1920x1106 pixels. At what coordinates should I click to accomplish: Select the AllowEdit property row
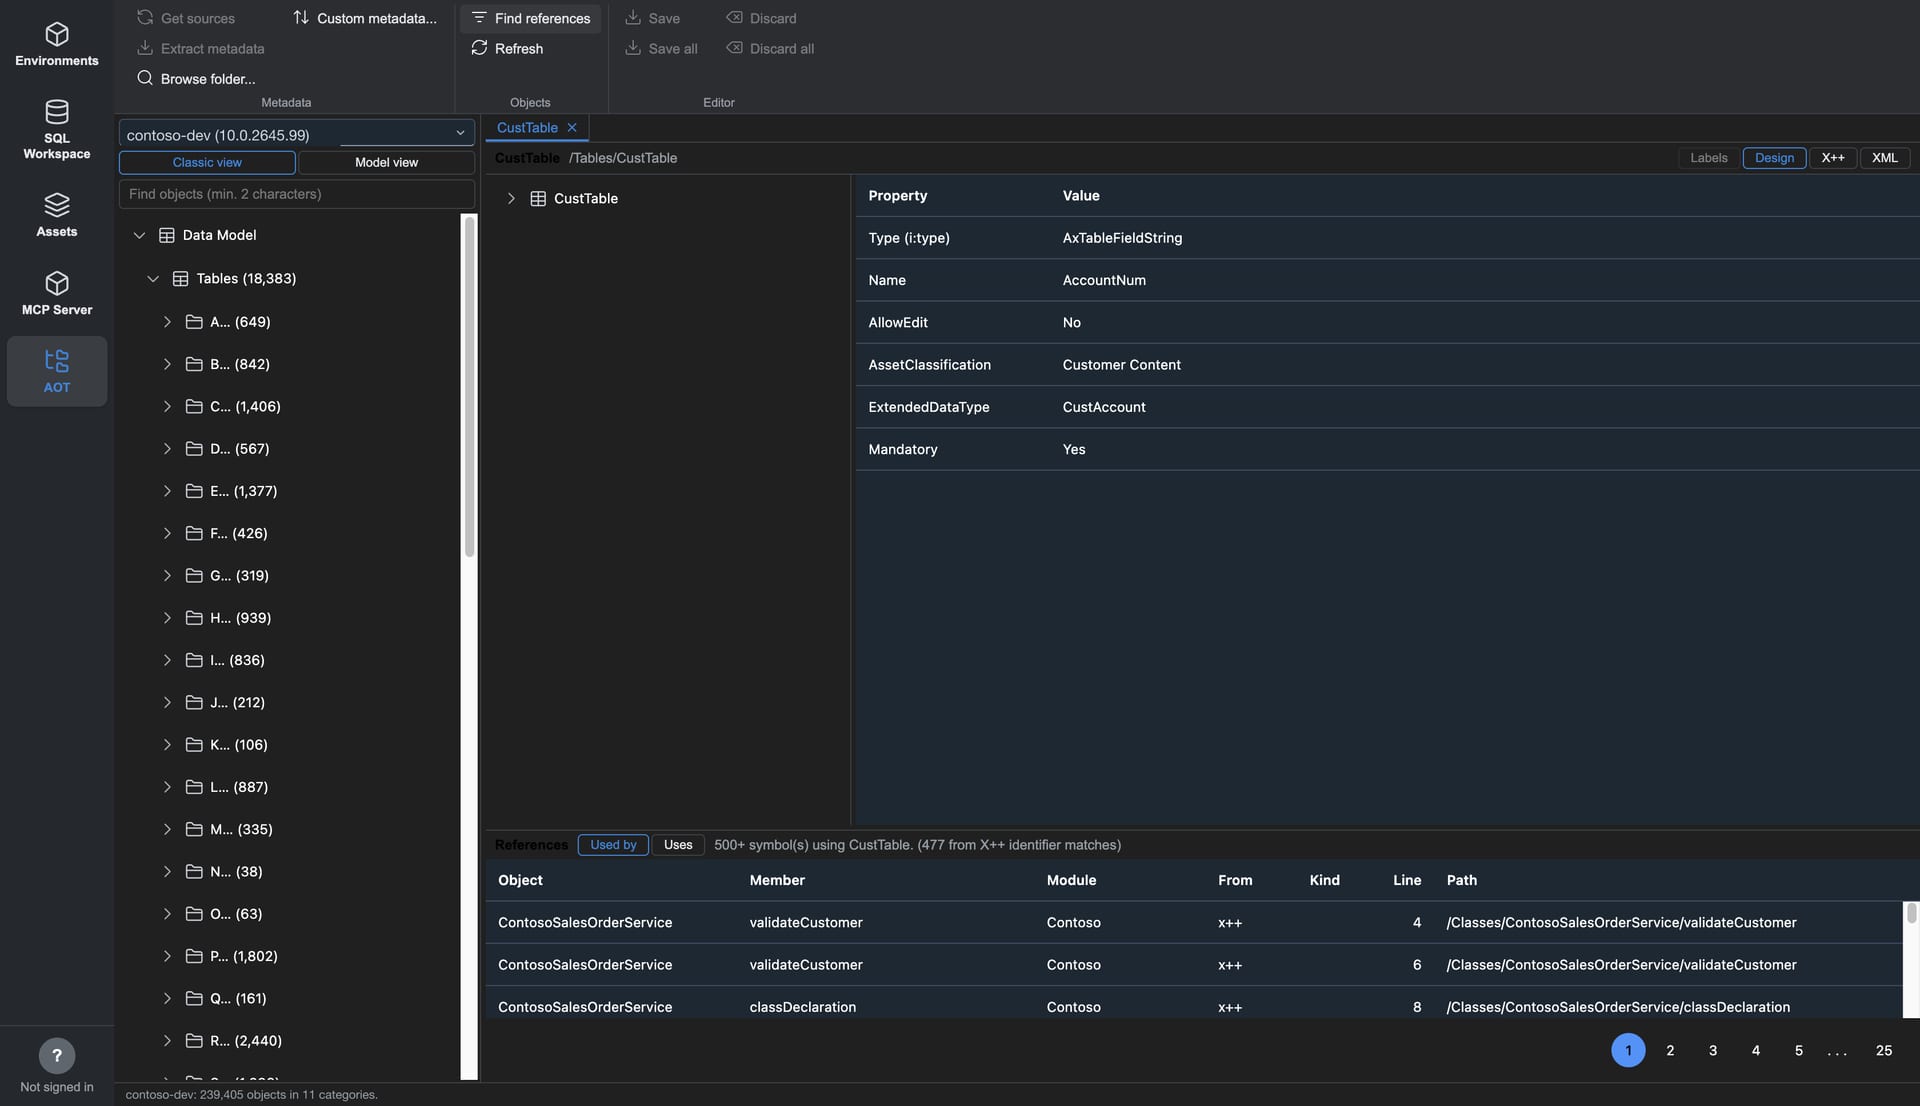tap(1387, 322)
